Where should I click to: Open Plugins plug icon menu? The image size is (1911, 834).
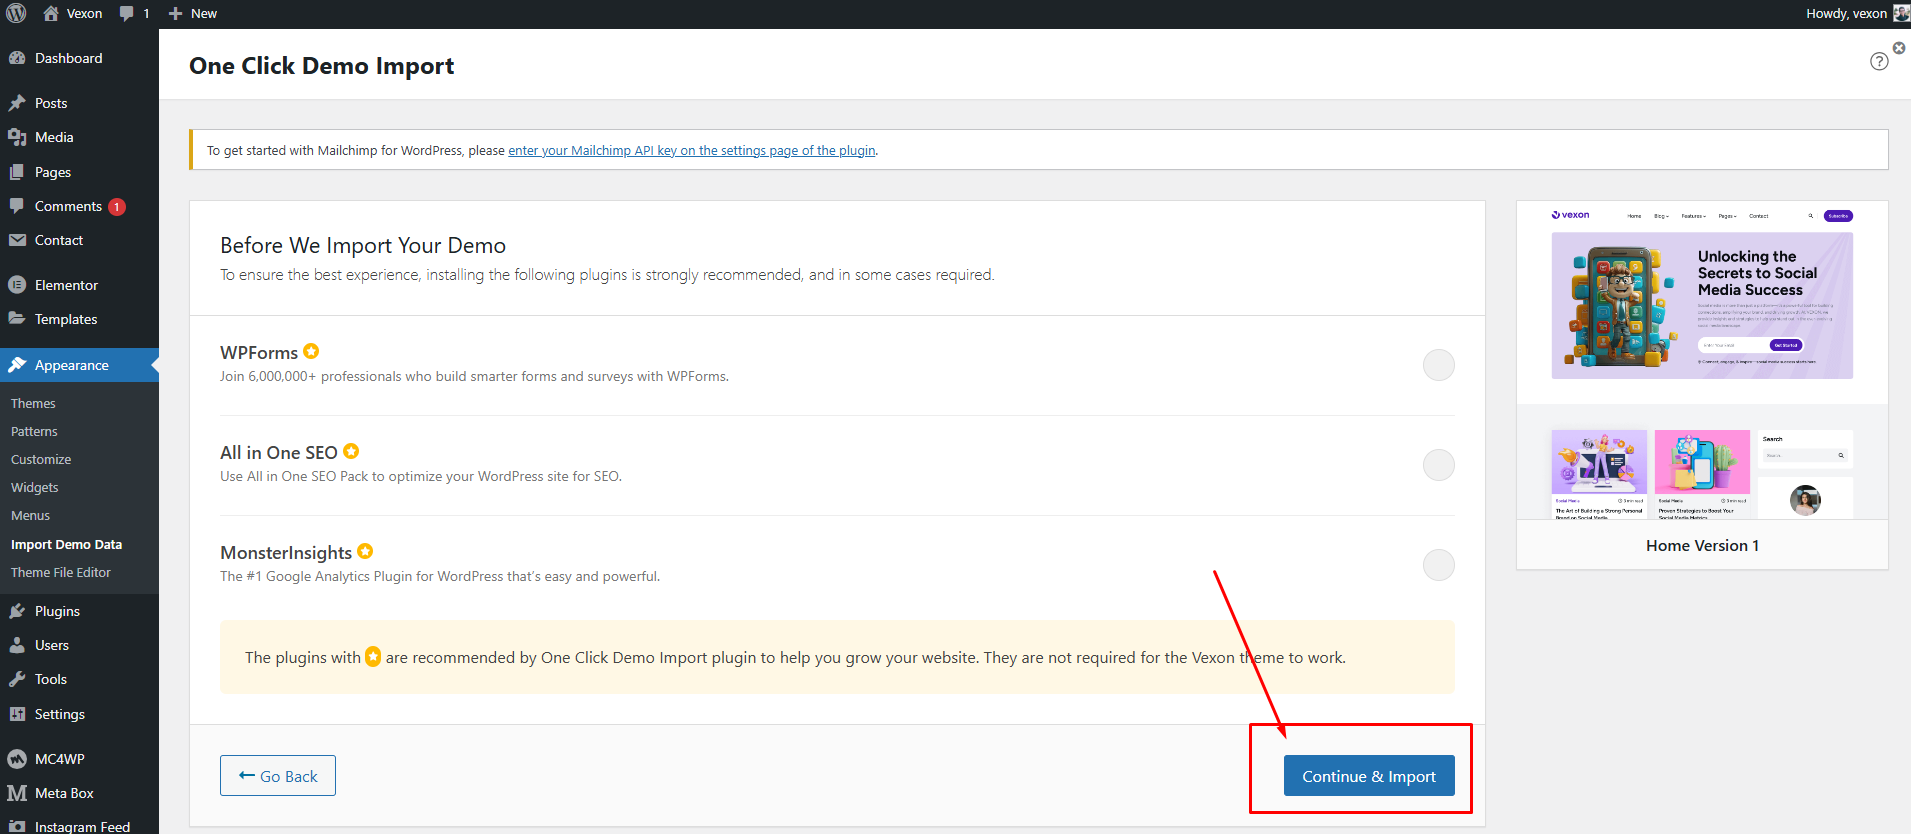pos(17,611)
